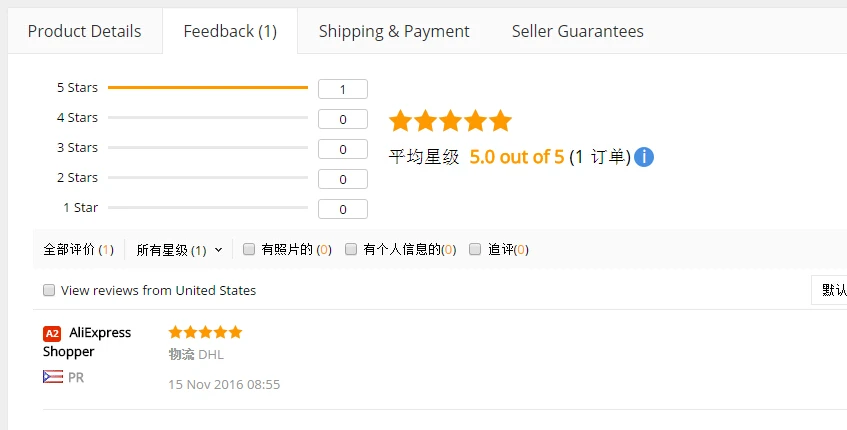Open the 默认 sort order dropdown
This screenshot has height=430, width=847.
click(x=829, y=290)
